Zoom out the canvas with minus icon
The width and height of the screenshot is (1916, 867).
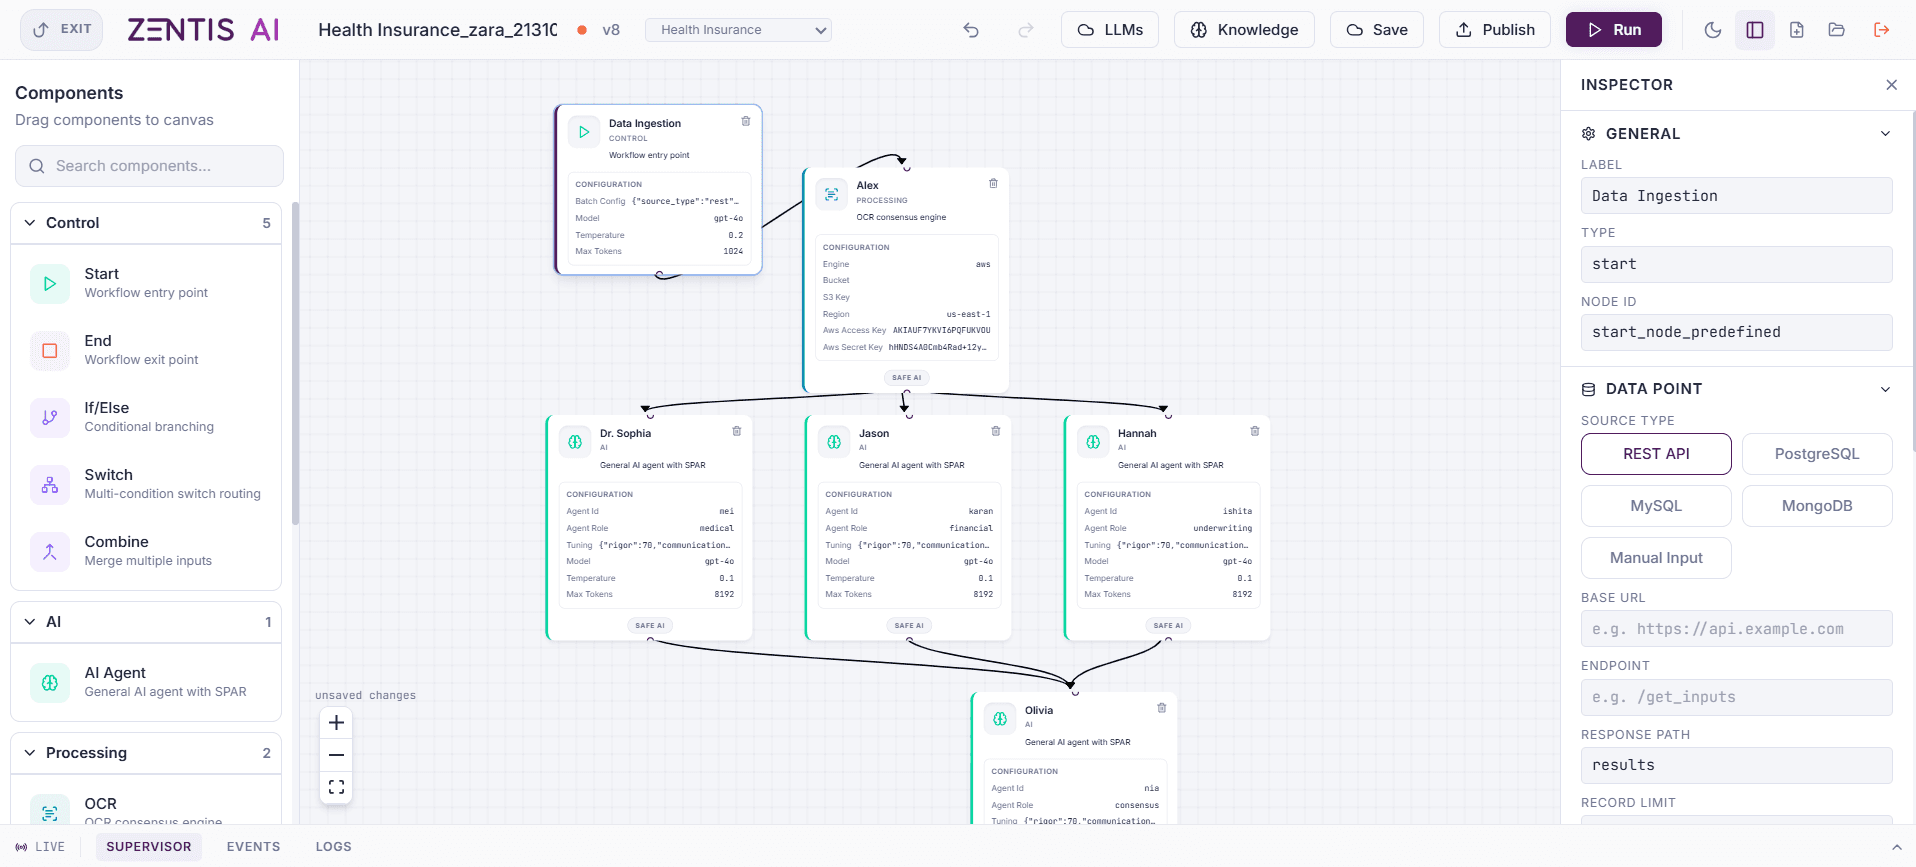click(x=337, y=755)
